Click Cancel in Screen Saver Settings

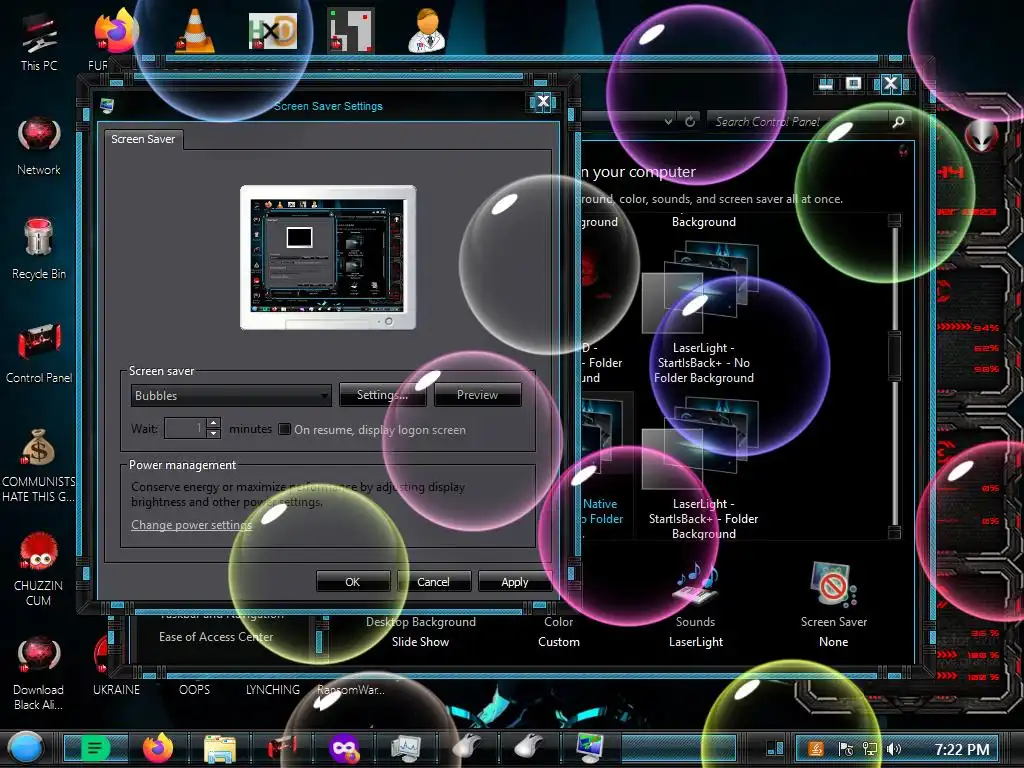coord(434,581)
